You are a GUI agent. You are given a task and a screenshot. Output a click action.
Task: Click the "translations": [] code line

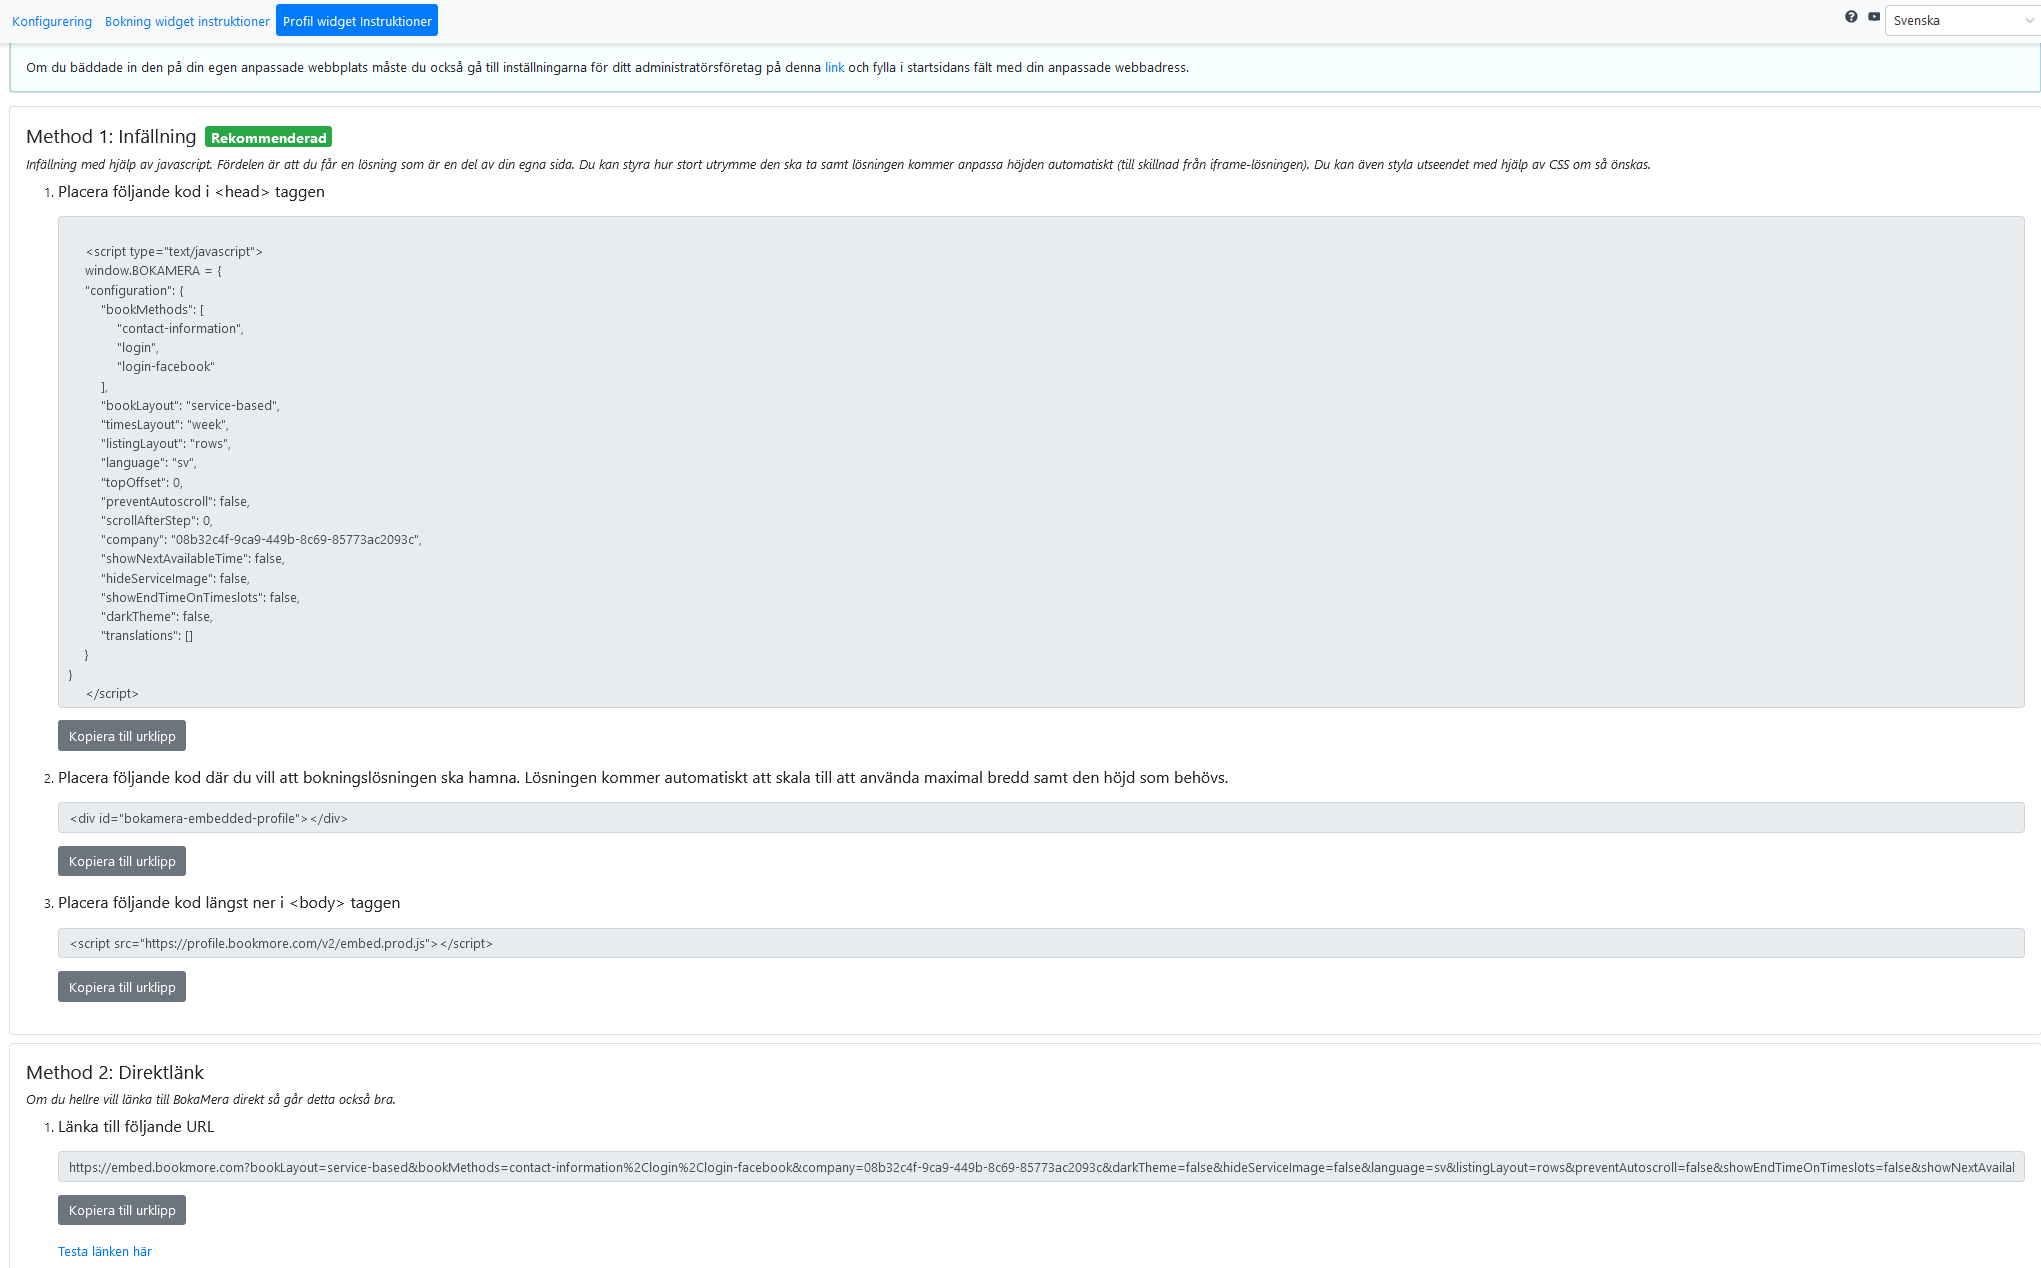[x=147, y=636]
